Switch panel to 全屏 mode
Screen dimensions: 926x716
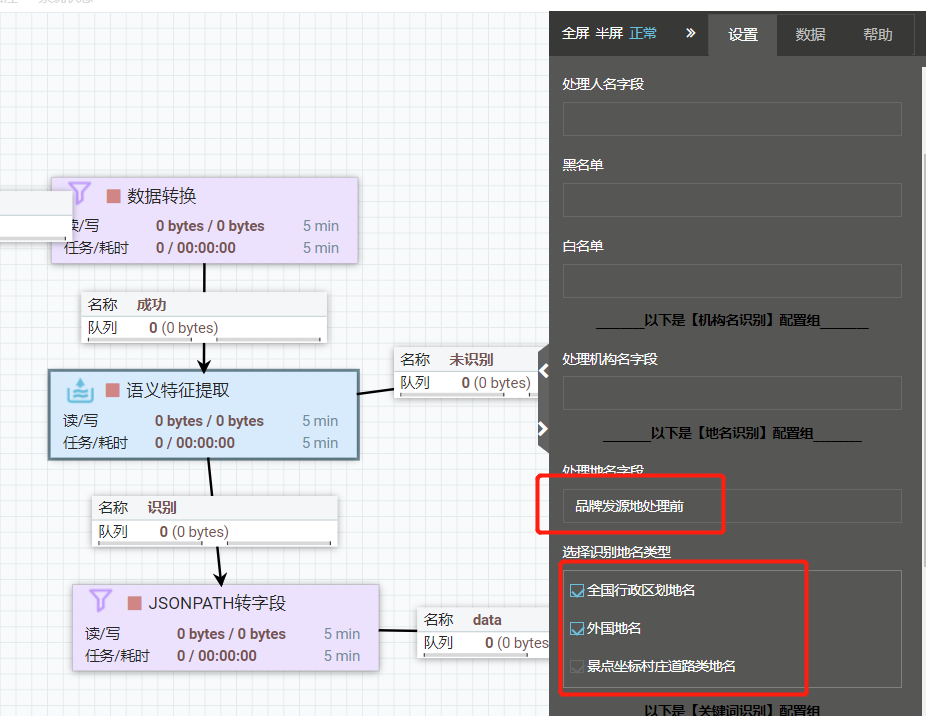pos(575,33)
